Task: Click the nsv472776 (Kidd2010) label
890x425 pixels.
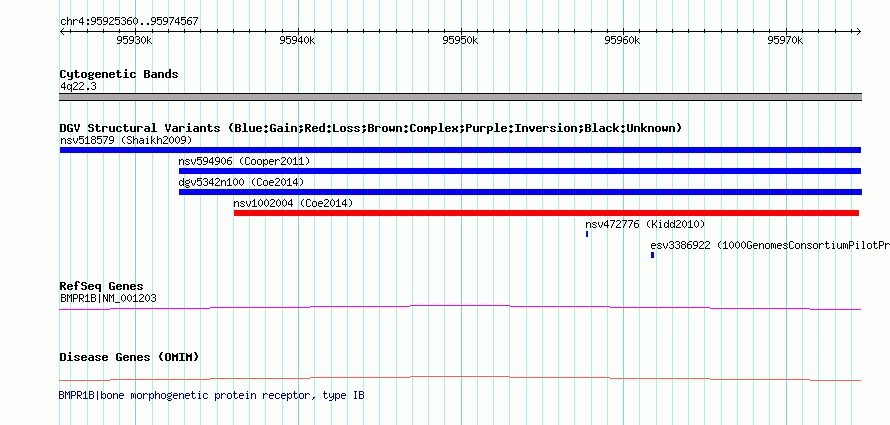Action: point(645,224)
